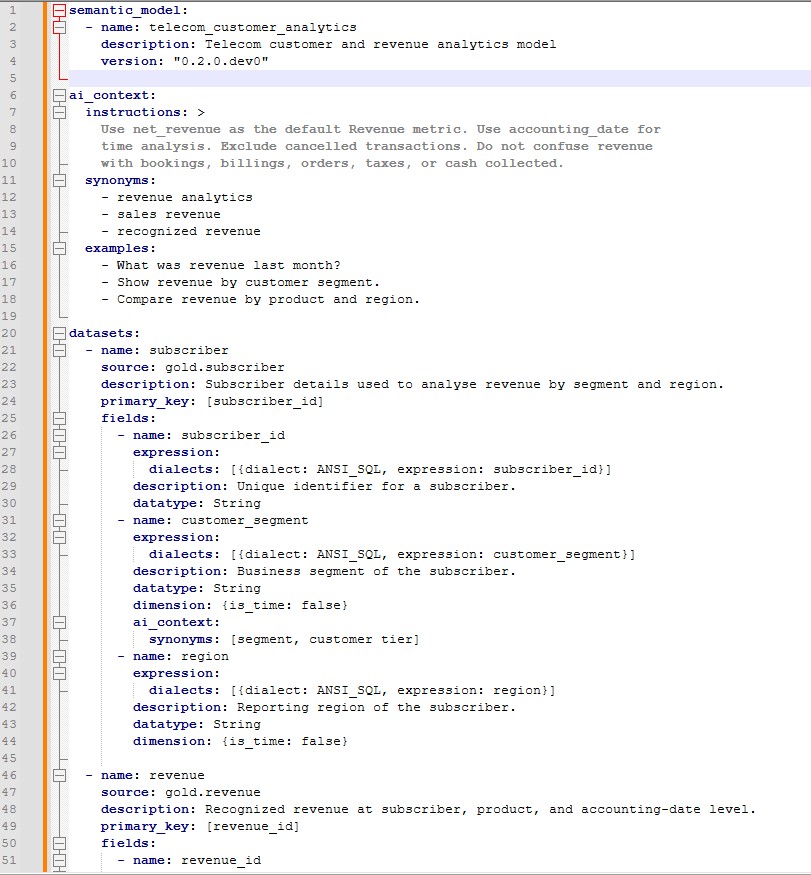This screenshot has height=875, width=811.
Task: Select line number 5 in the margin
Action: pyautogui.click(x=13, y=78)
